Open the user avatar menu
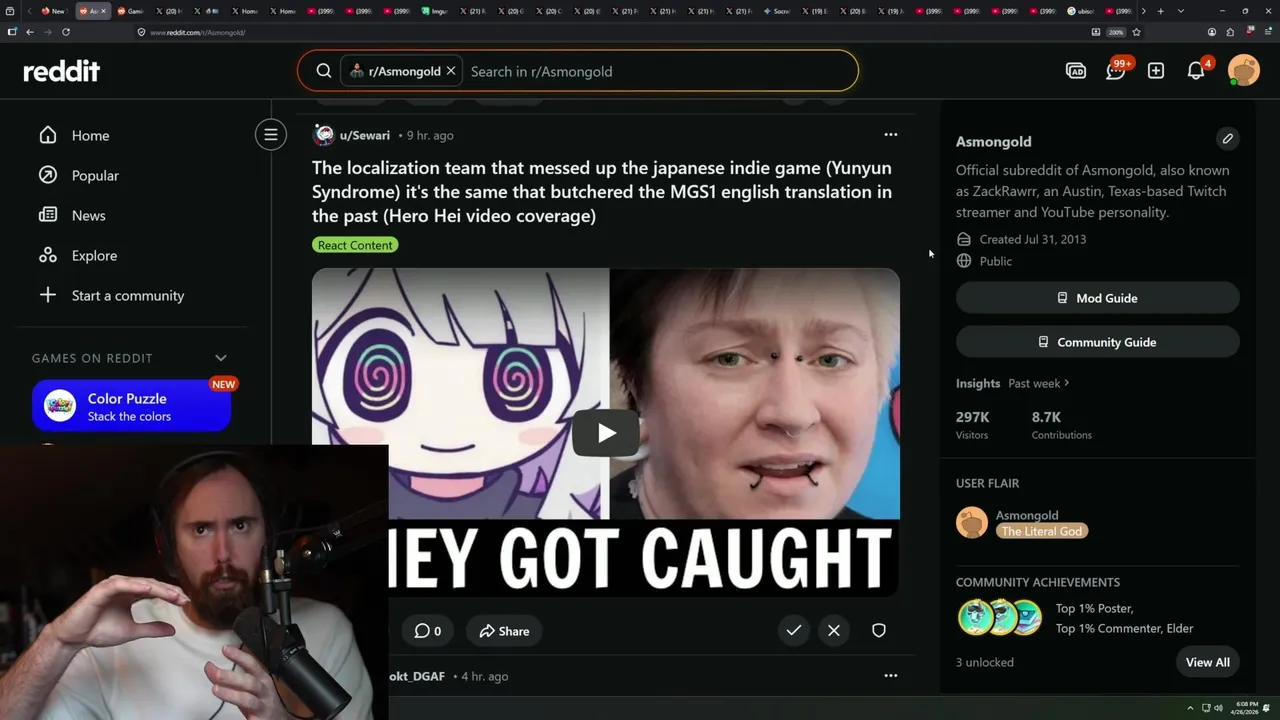Viewport: 1280px width, 720px height. [x=1244, y=71]
